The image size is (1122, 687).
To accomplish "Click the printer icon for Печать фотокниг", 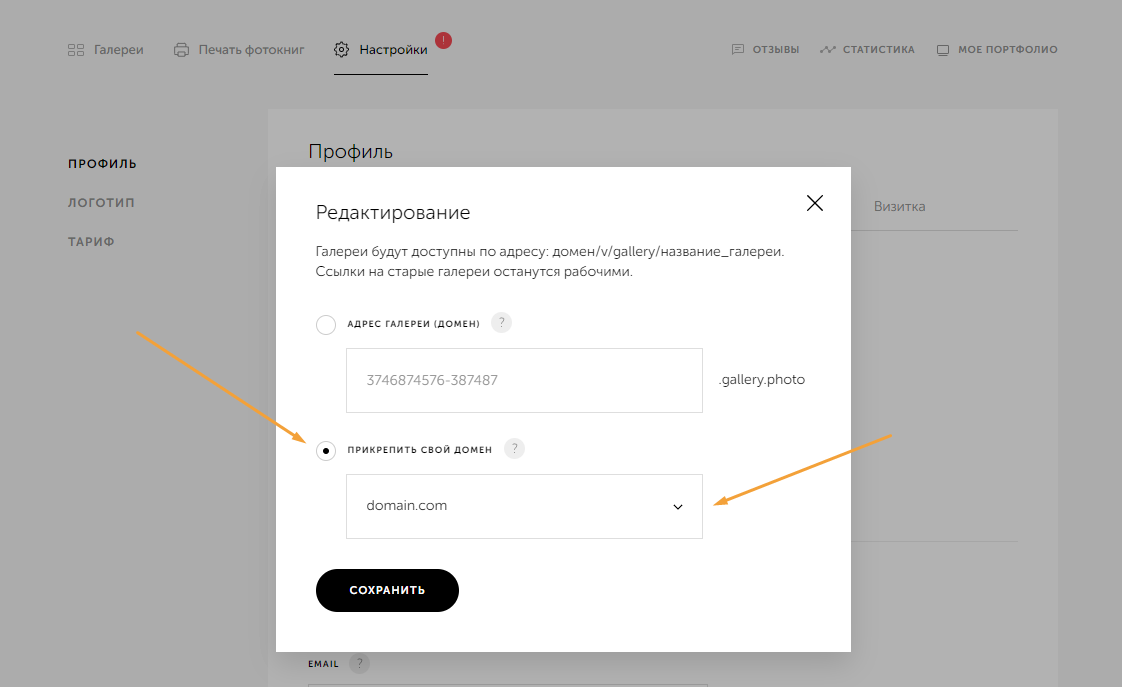I will point(182,50).
